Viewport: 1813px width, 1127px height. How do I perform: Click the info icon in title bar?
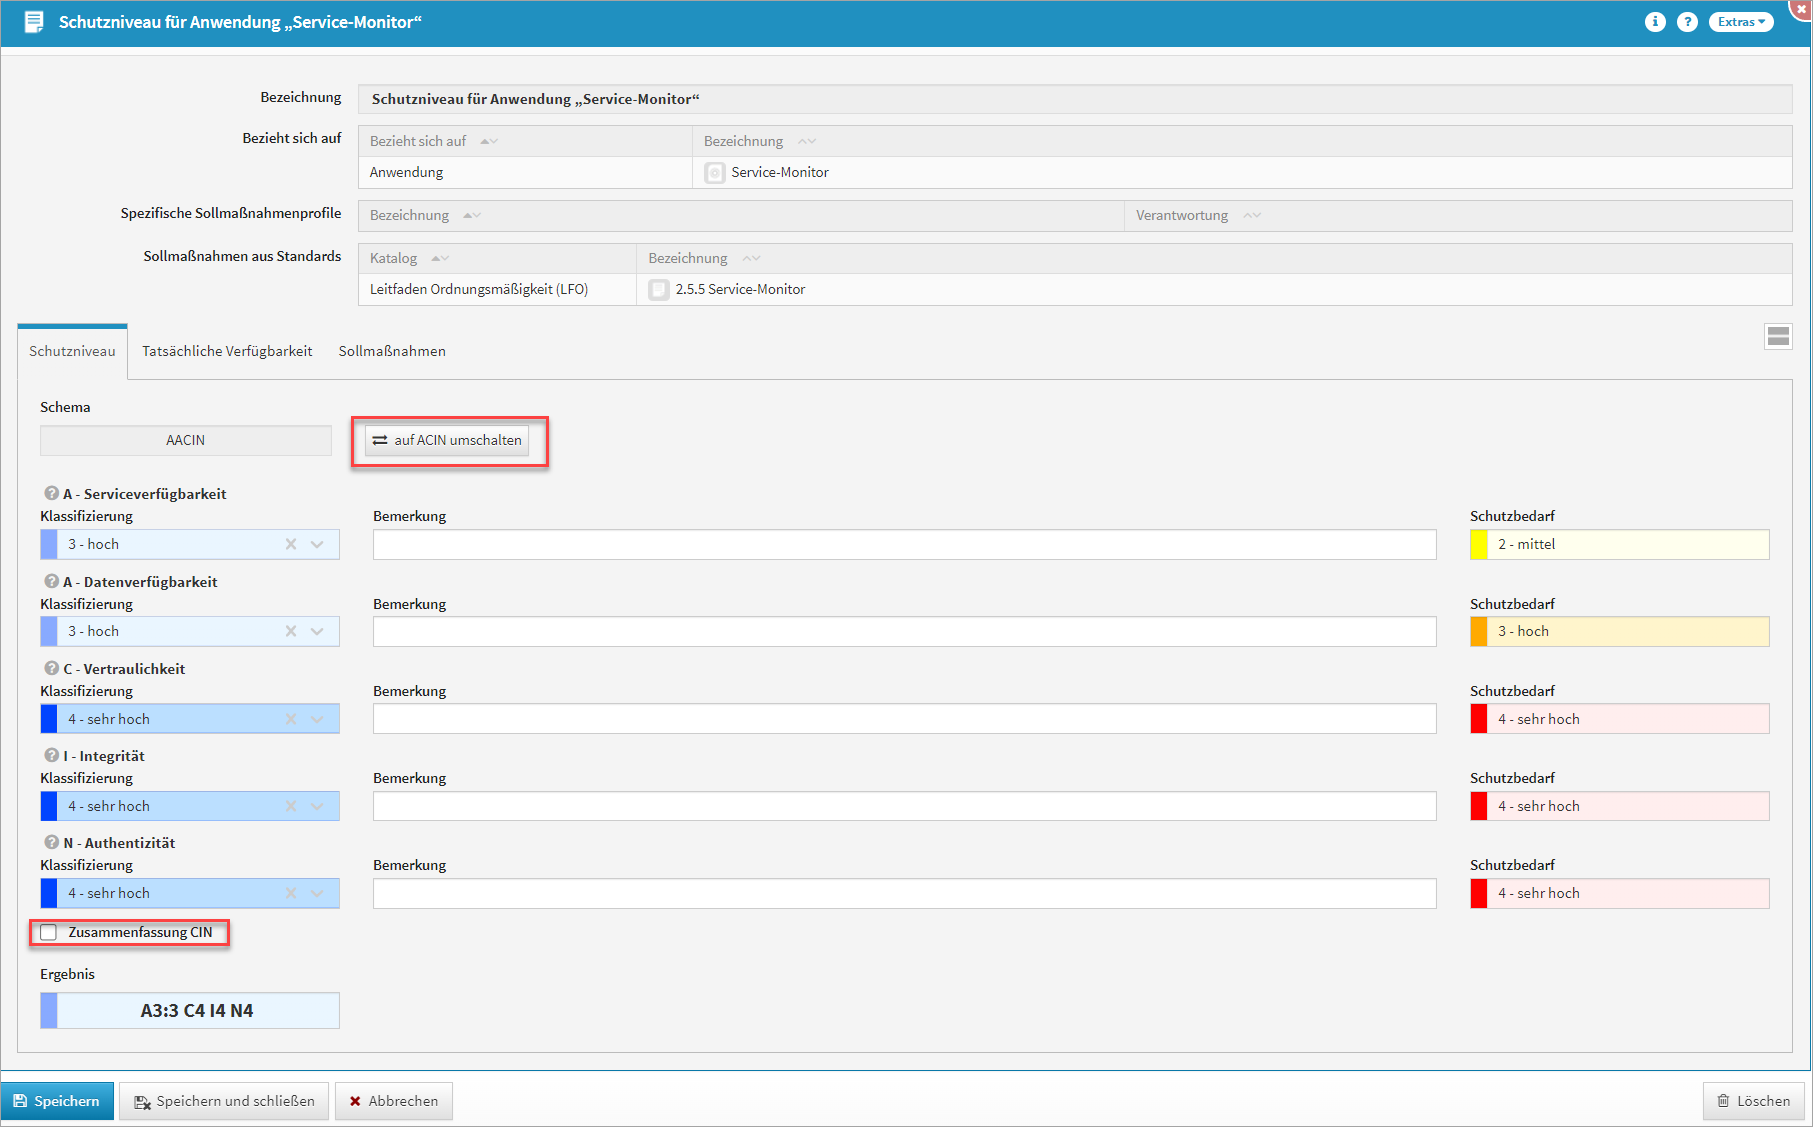[1655, 22]
